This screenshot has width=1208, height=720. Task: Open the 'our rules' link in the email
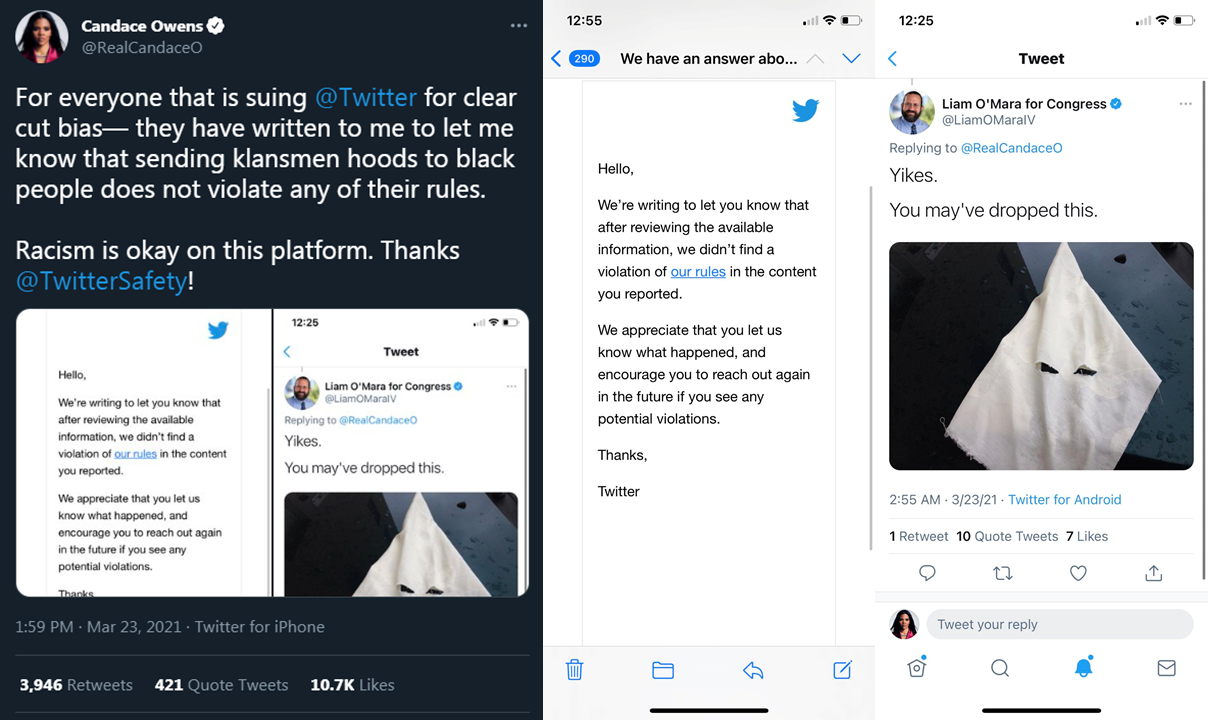[698, 271]
